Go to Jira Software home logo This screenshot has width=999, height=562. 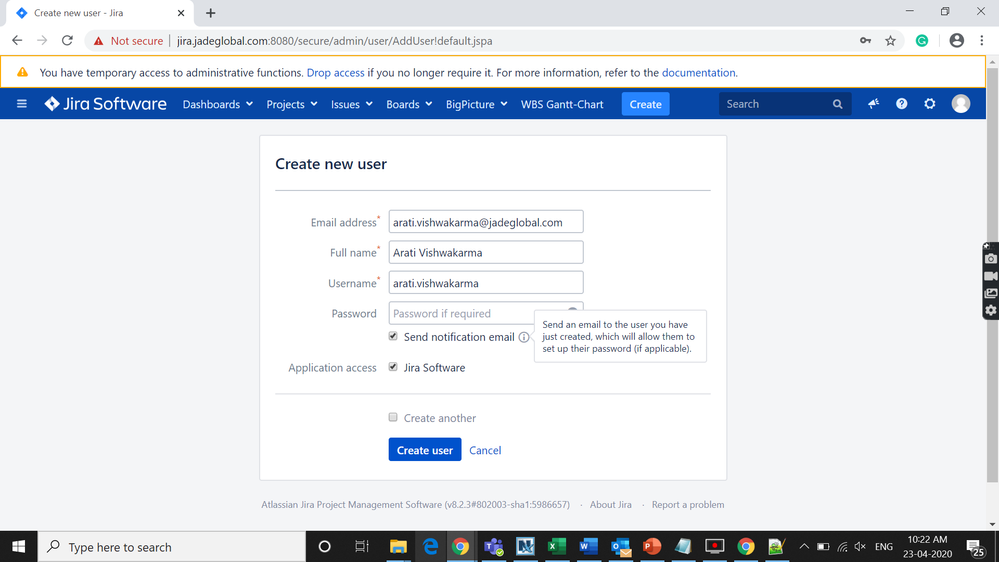tap(105, 104)
